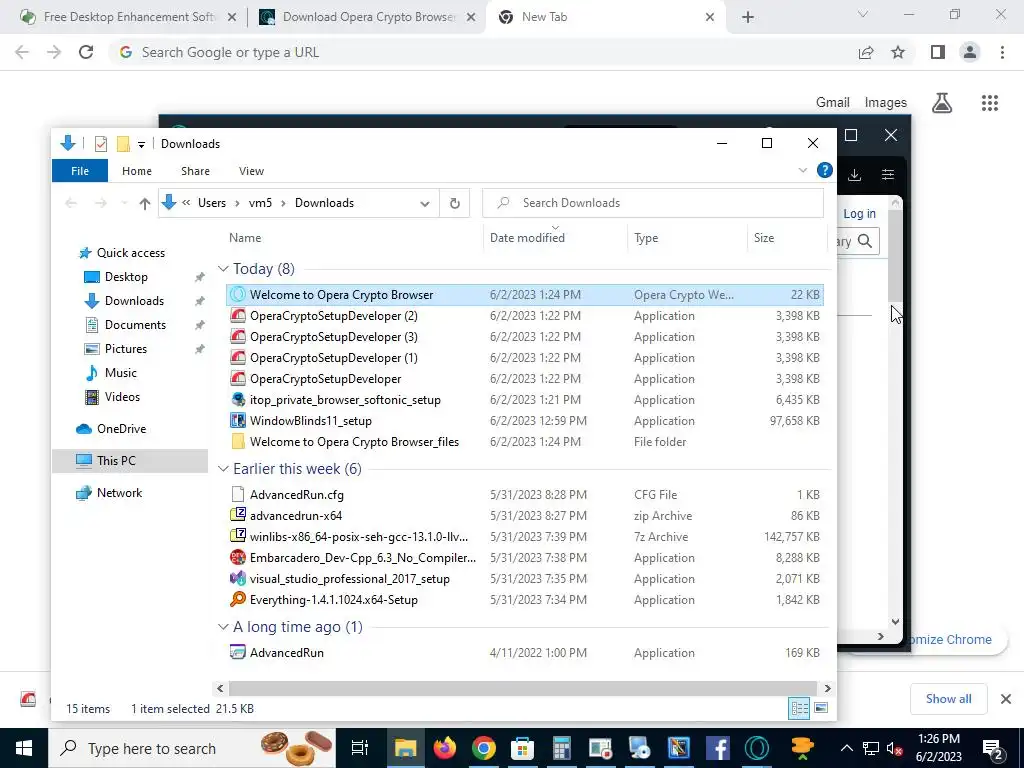The width and height of the screenshot is (1024, 768).
Task: Select OperaCryptoSetupDeveloper (3) file
Action: point(333,337)
